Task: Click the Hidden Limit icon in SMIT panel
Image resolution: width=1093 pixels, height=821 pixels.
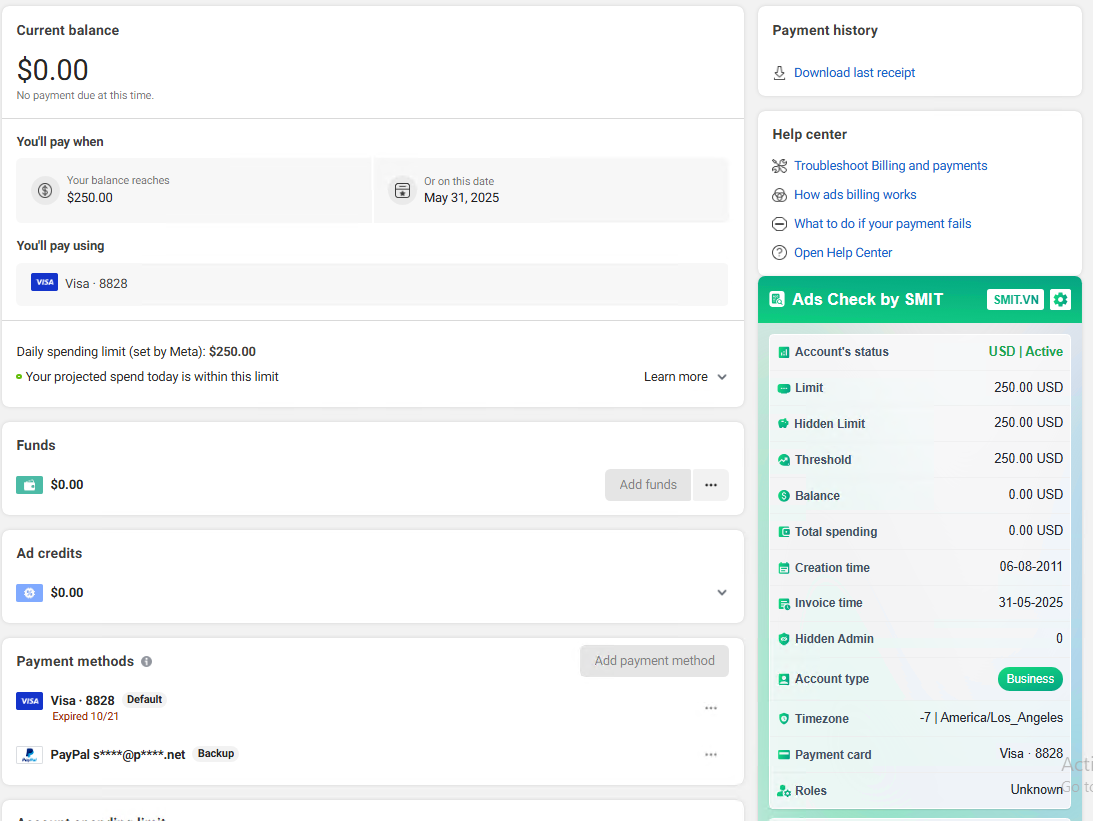Action: click(x=784, y=424)
